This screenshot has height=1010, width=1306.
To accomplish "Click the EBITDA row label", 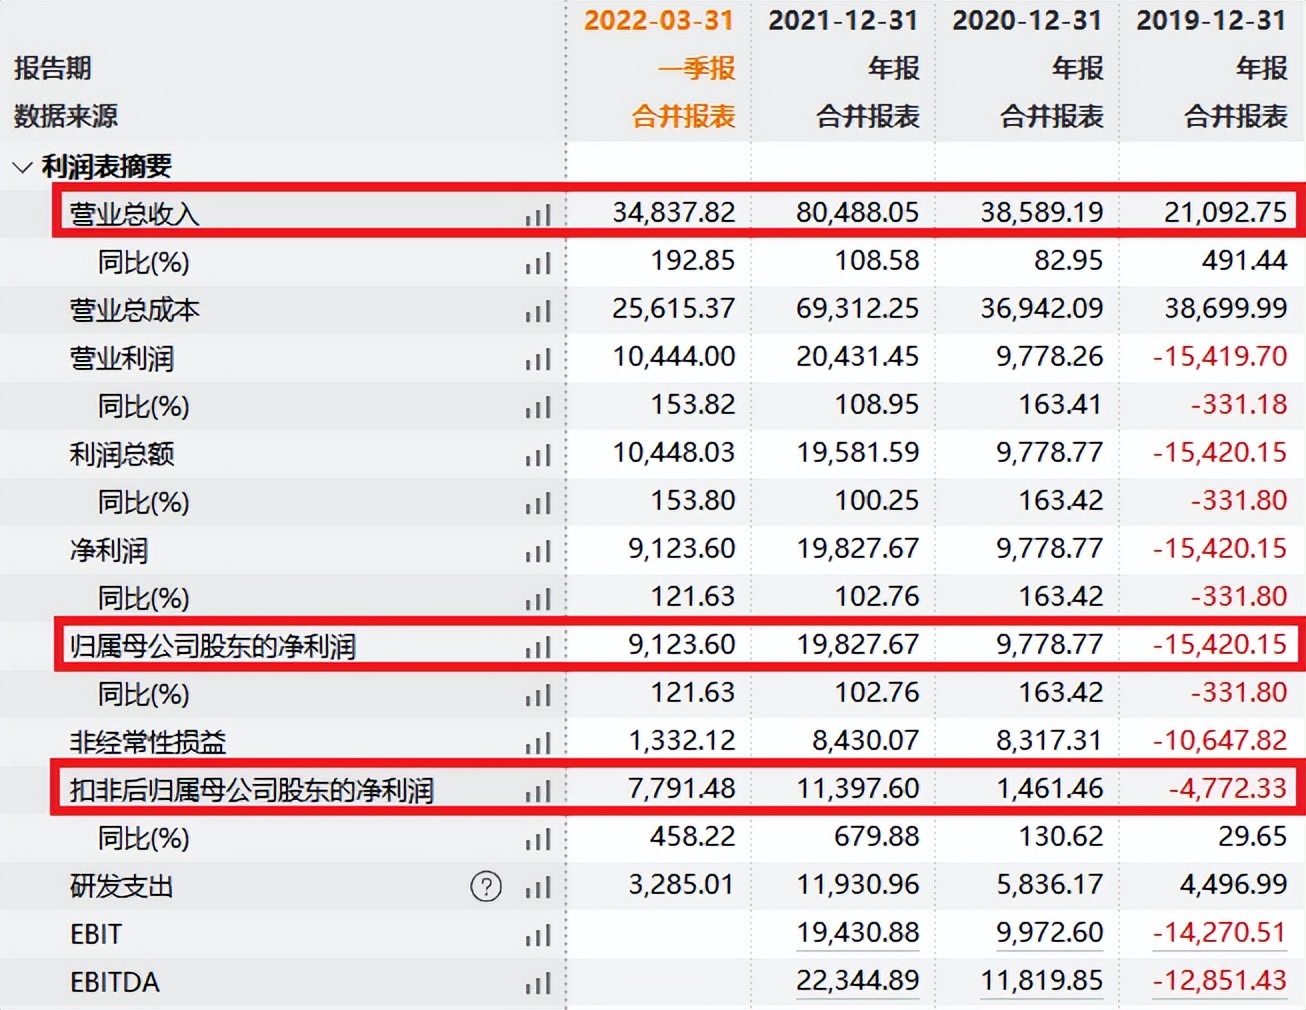I will [115, 982].
